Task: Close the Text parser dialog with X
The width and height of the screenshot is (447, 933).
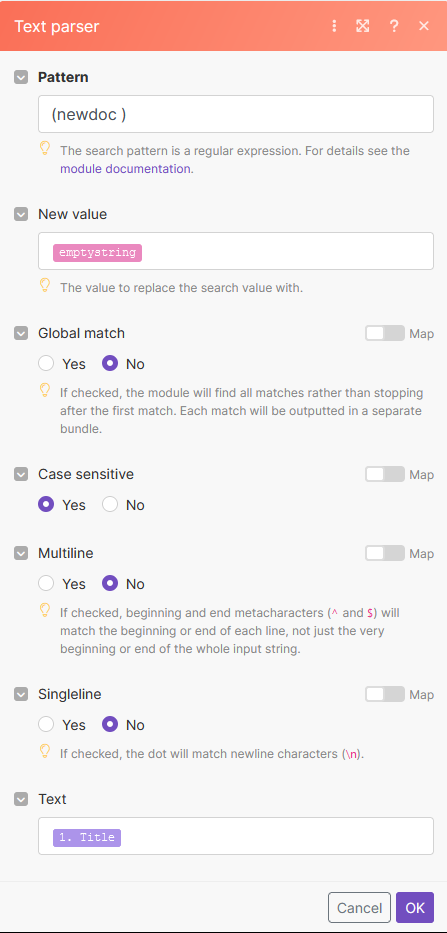Action: click(424, 26)
